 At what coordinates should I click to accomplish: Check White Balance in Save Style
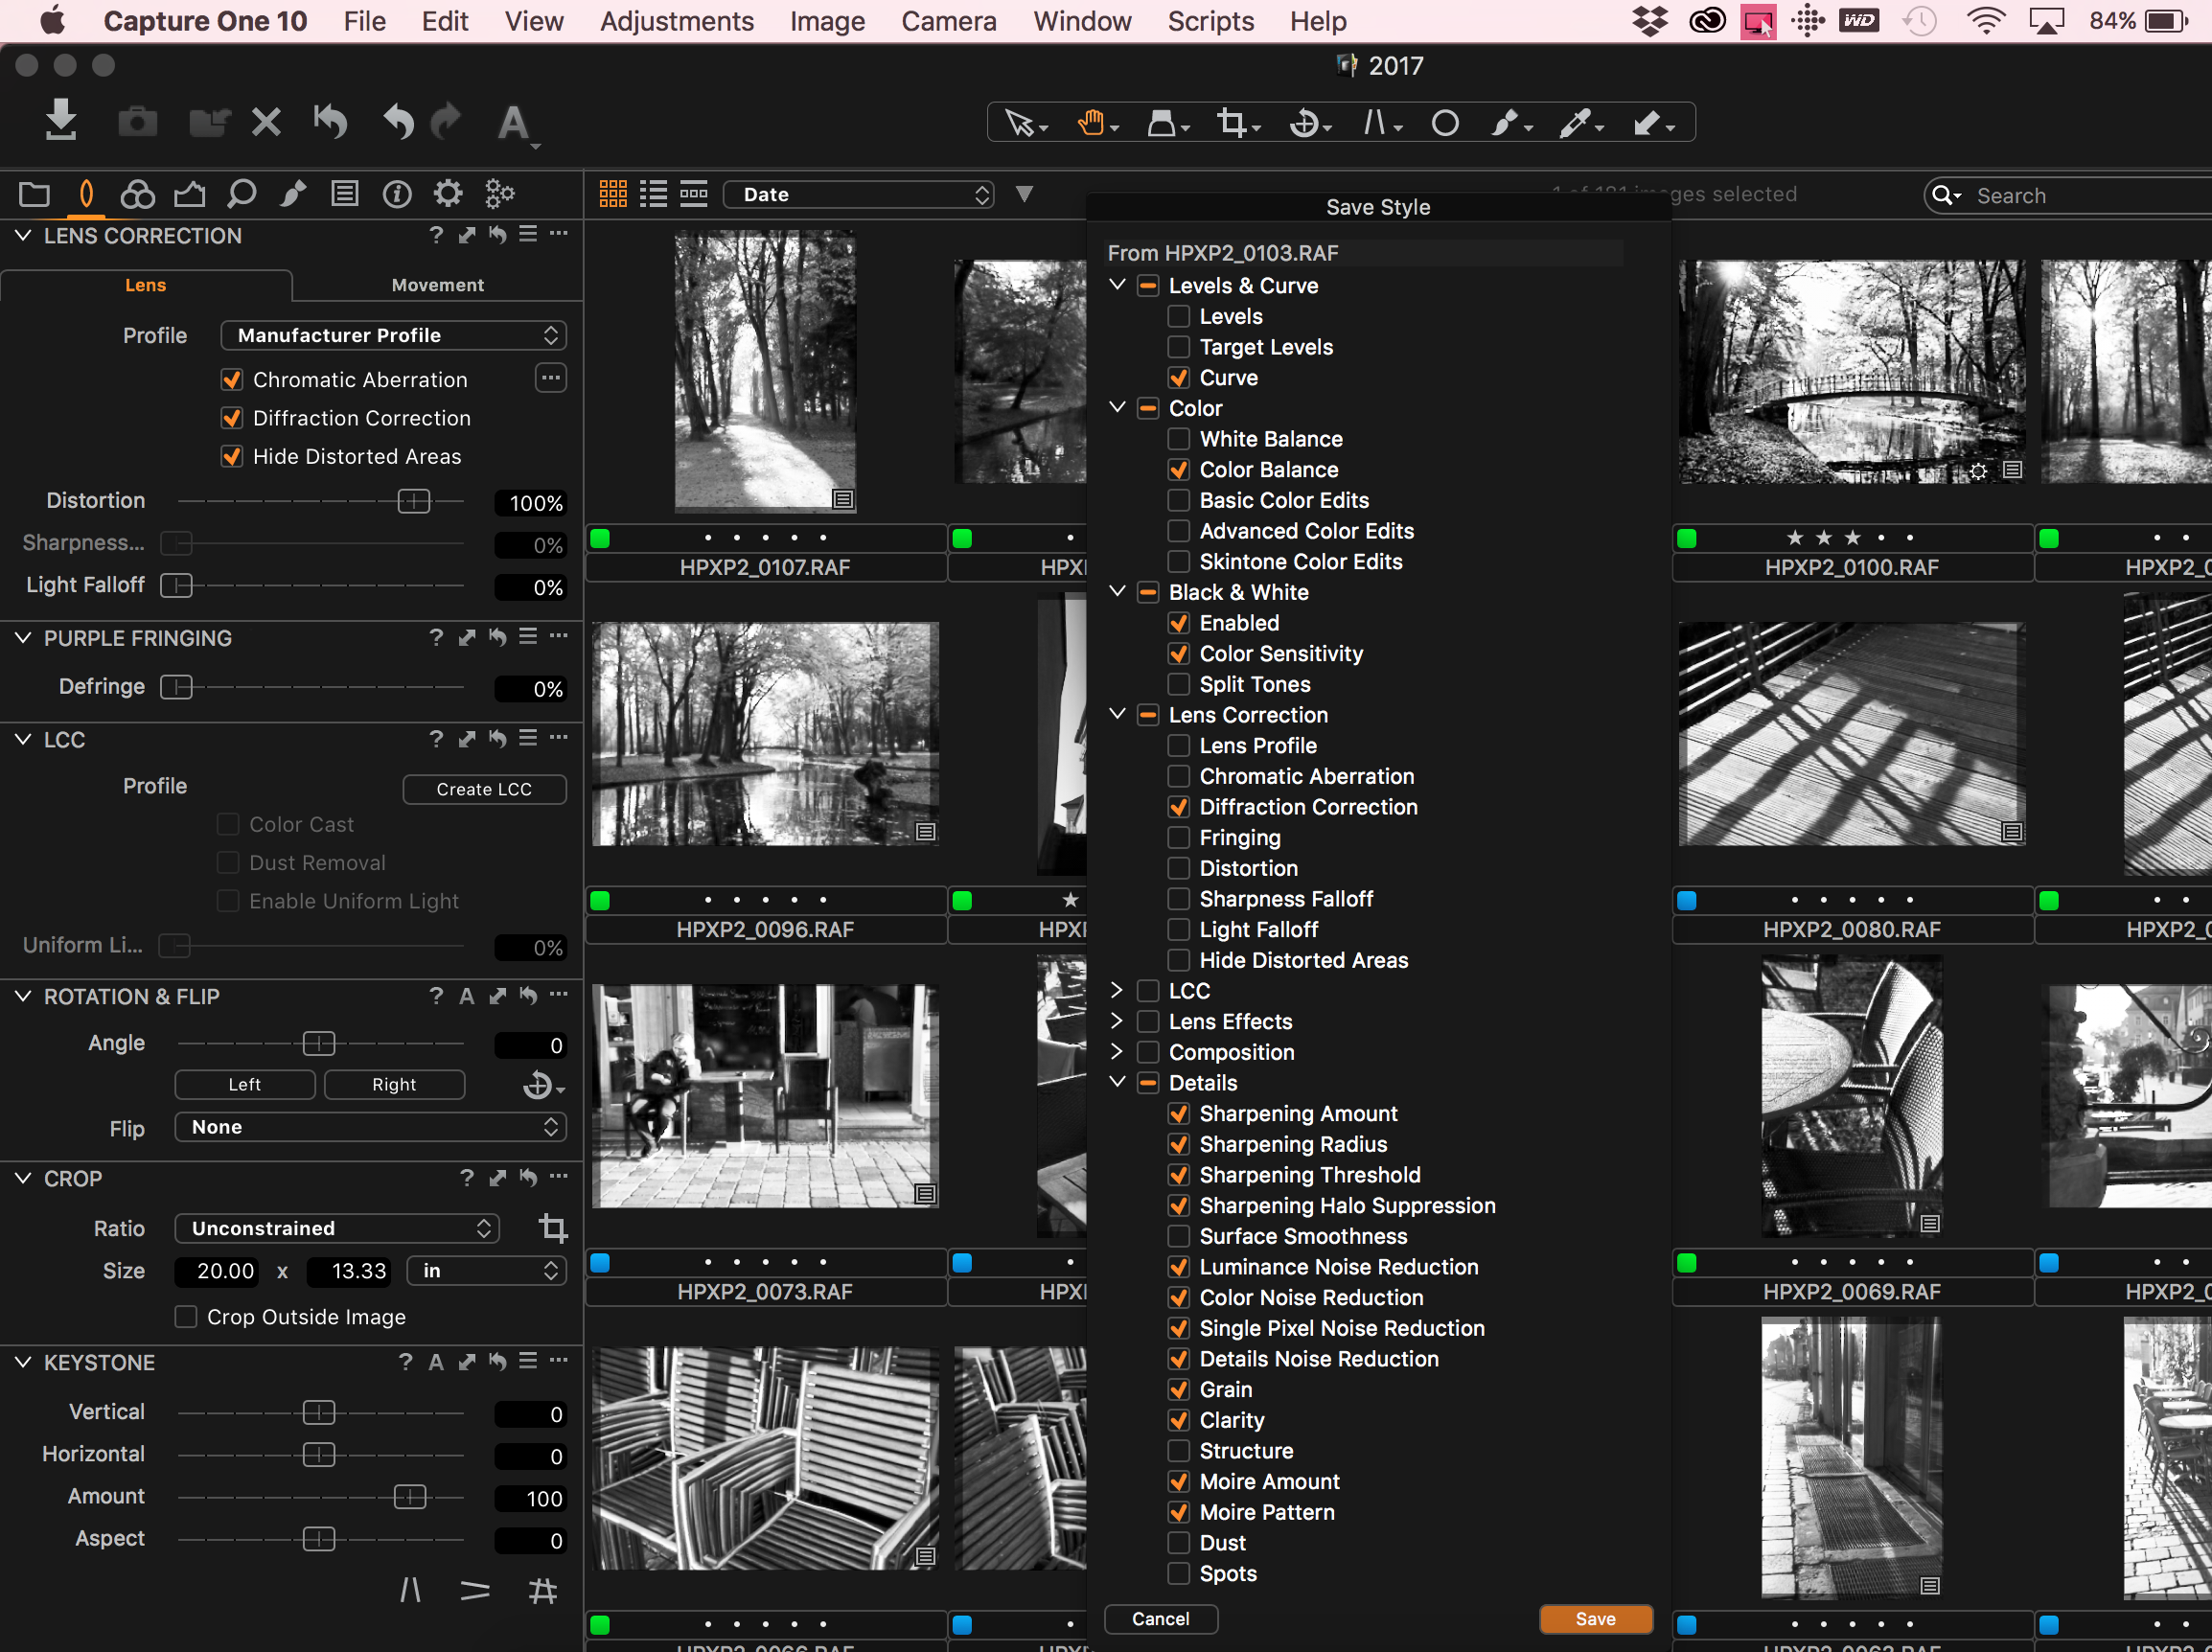coord(1179,439)
